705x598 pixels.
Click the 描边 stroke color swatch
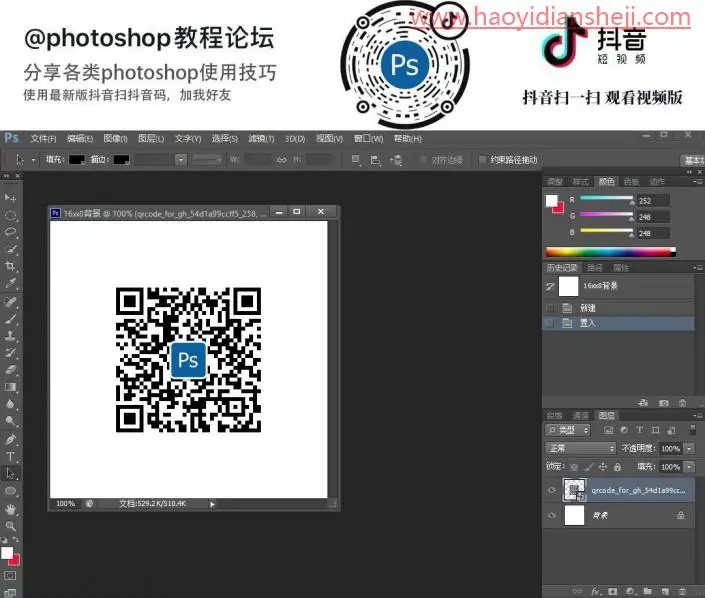tap(121, 160)
